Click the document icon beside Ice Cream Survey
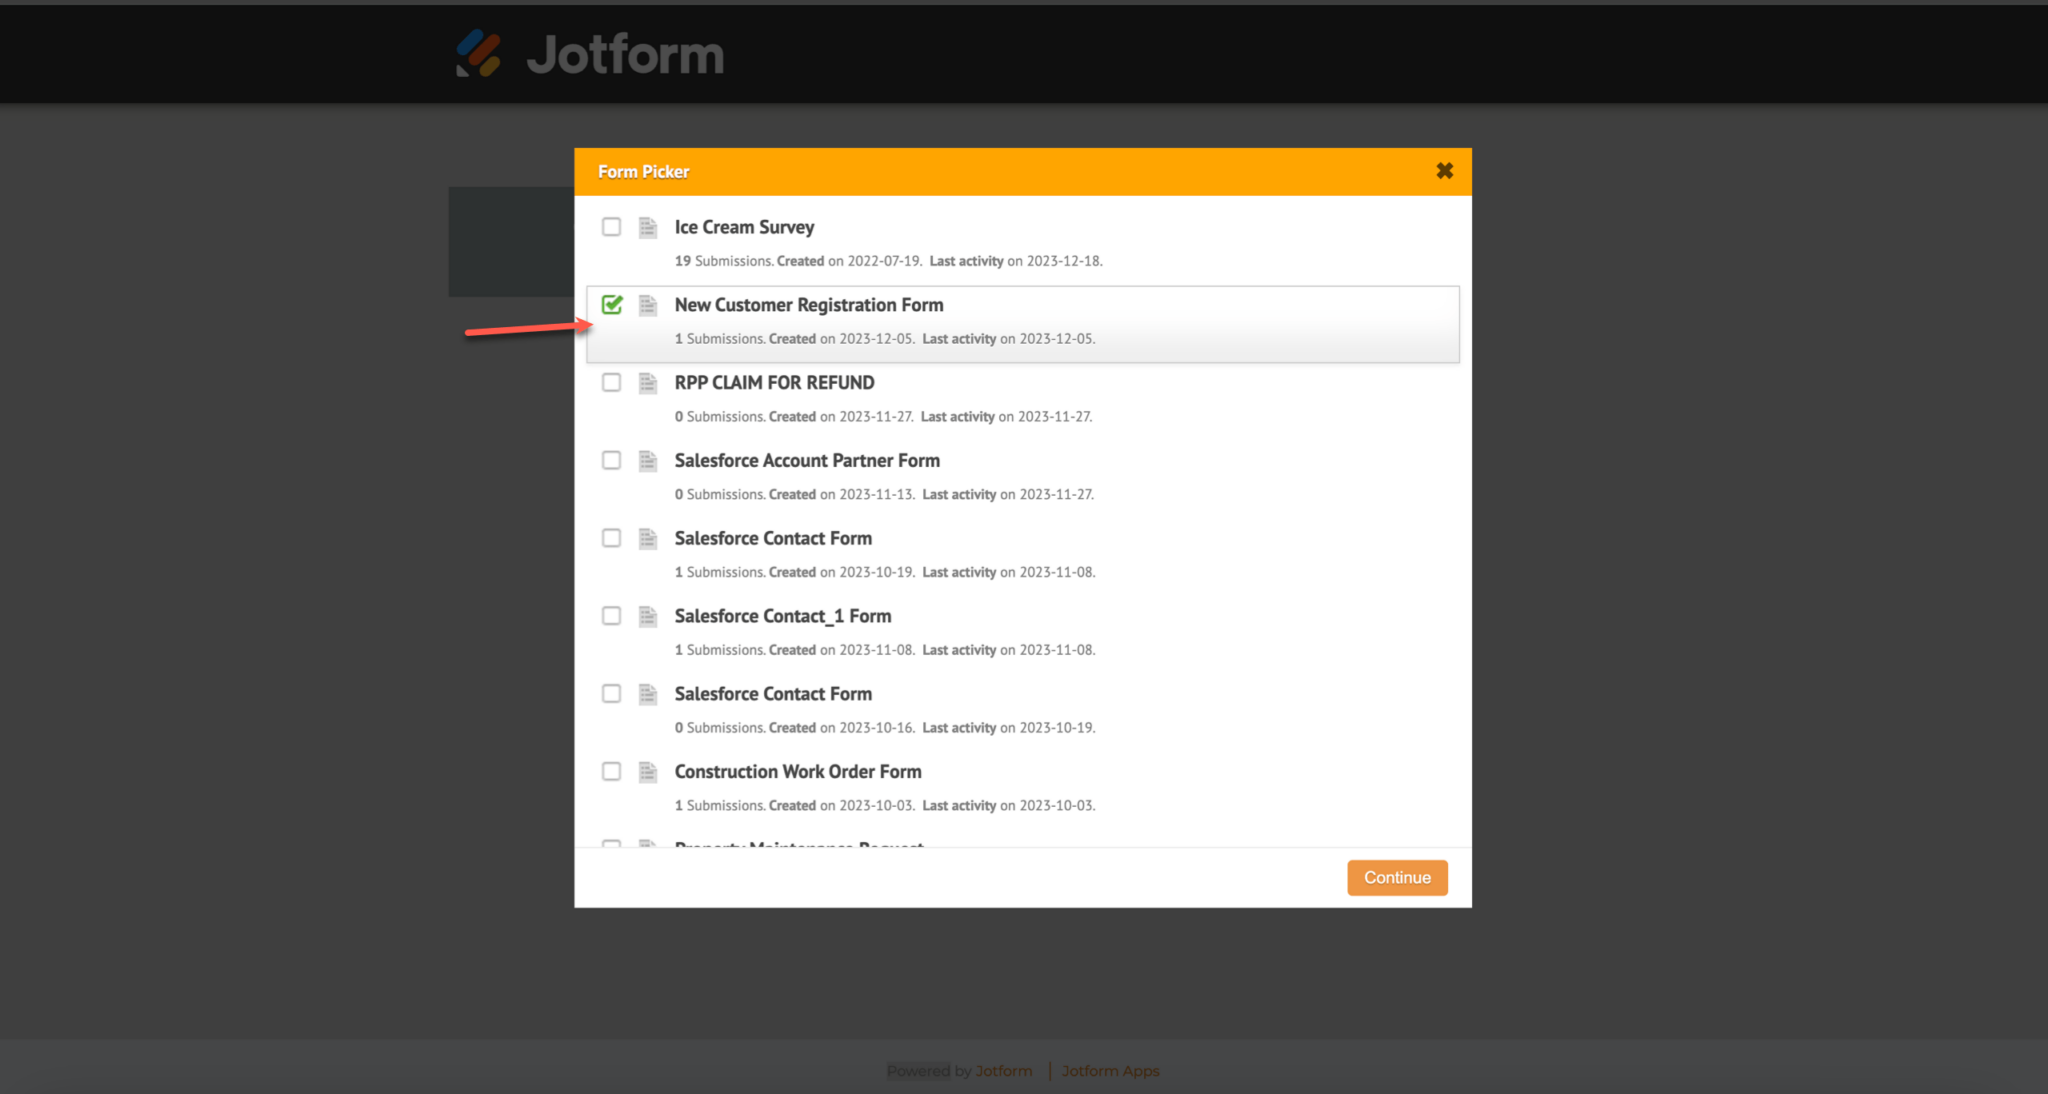Viewport: 2048px width, 1094px height. 648,227
